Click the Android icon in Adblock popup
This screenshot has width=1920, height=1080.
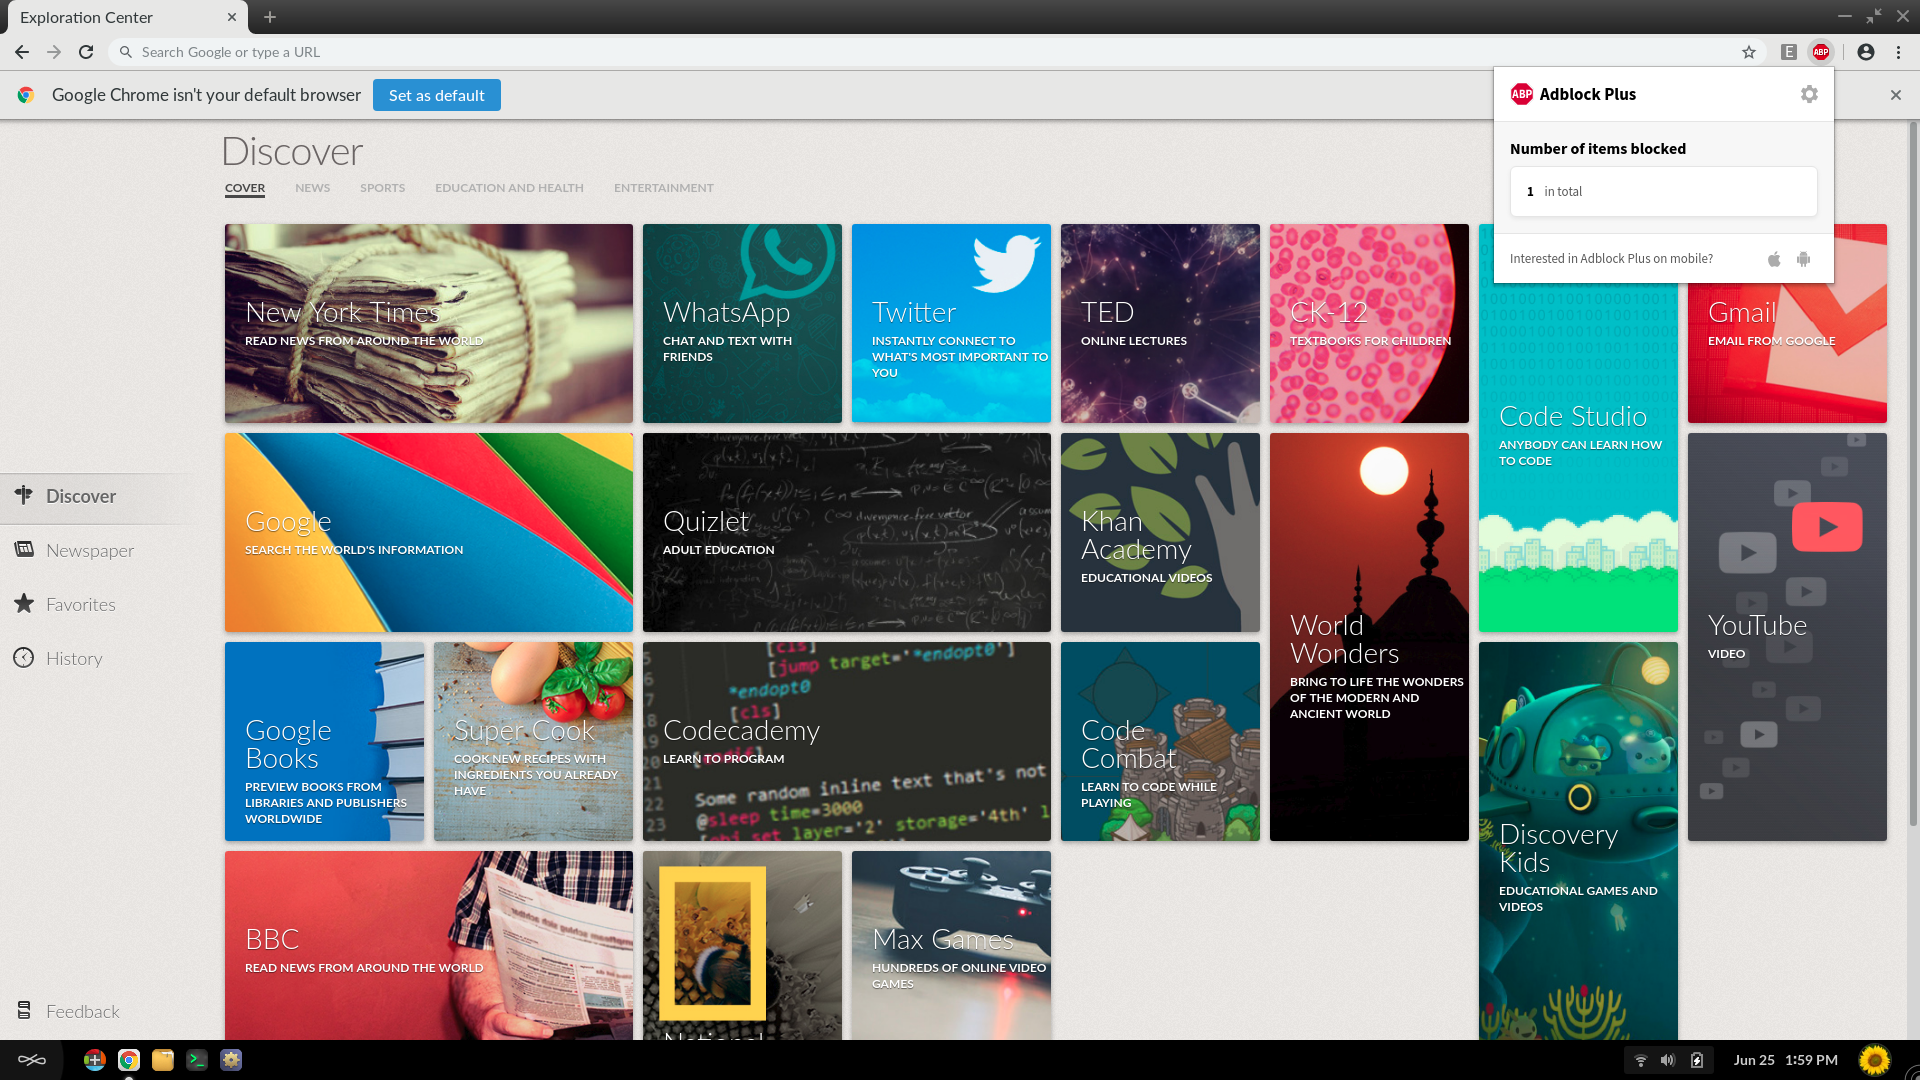1803,259
